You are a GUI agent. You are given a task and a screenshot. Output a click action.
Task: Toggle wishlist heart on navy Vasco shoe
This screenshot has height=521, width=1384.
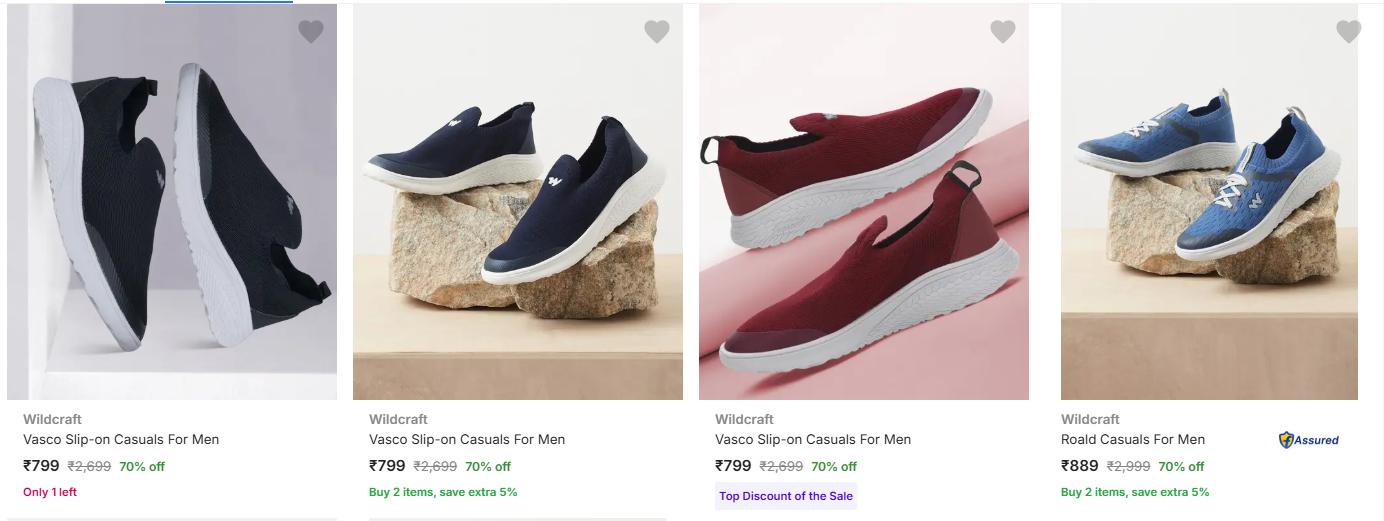pyautogui.click(x=657, y=32)
